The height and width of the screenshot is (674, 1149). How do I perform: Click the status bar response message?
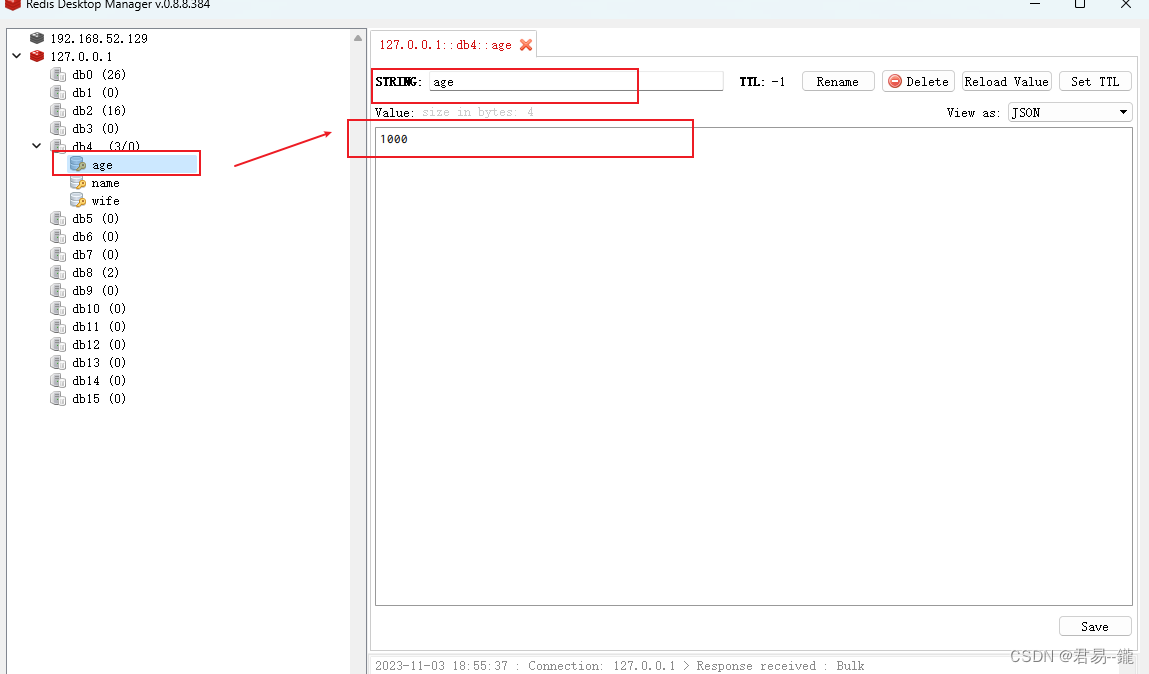[620, 665]
